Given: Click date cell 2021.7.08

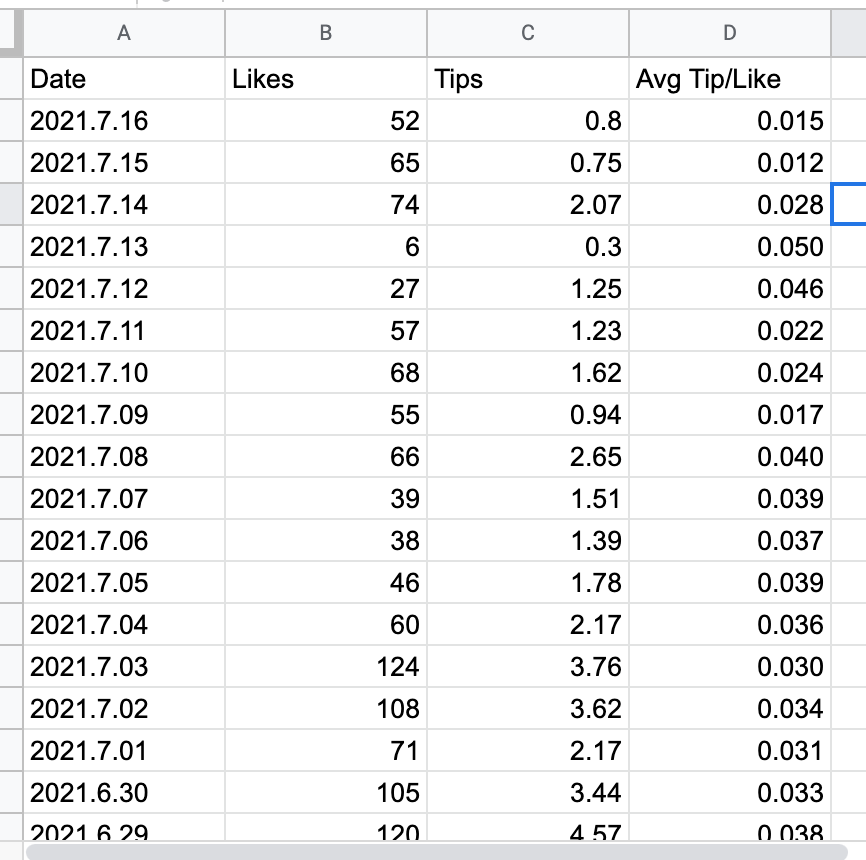Looking at the screenshot, I should pyautogui.click(x=124, y=456).
